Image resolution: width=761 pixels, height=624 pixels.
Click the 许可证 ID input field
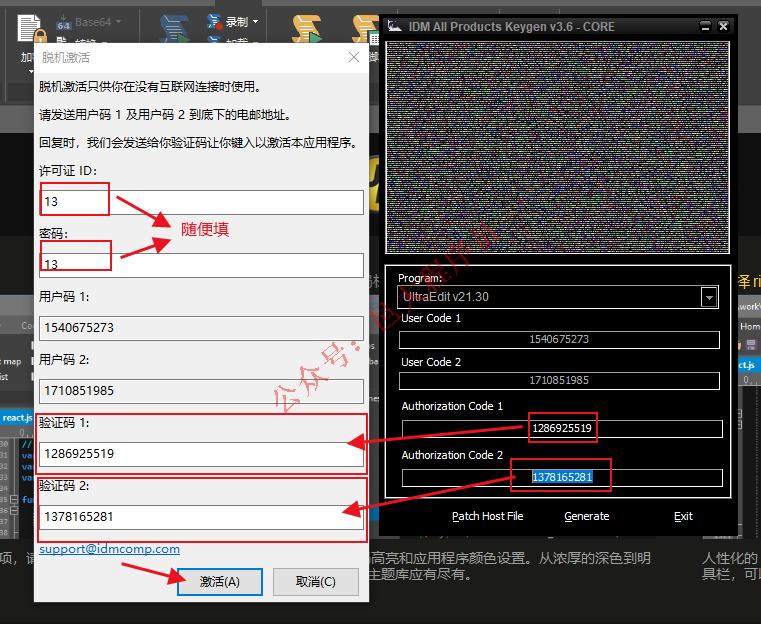click(201, 202)
